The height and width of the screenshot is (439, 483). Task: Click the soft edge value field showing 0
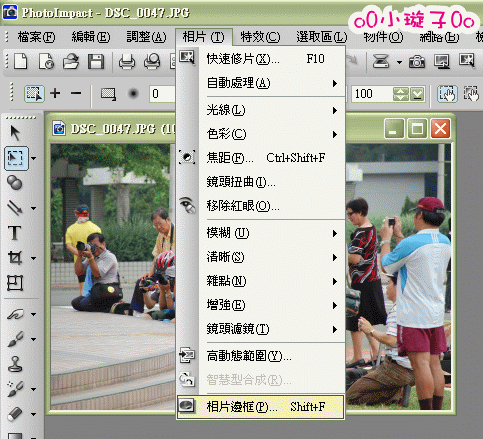coord(162,94)
